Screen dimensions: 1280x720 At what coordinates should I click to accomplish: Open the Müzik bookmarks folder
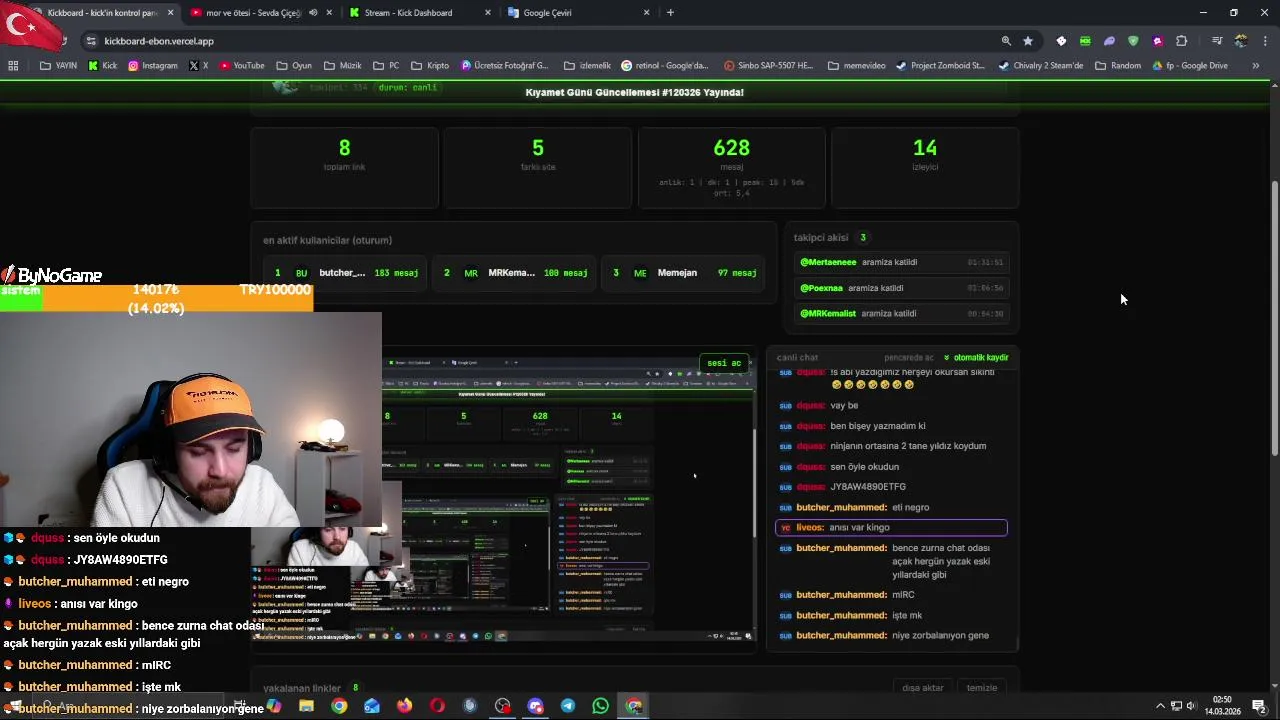coord(343,66)
